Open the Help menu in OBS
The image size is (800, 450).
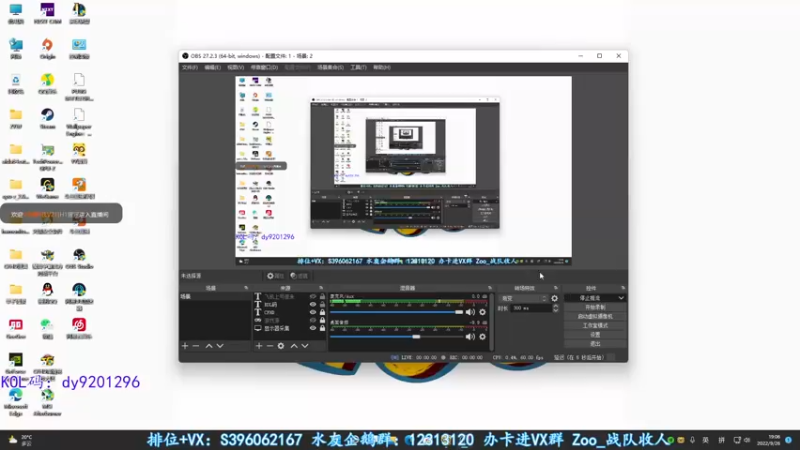click(382, 67)
